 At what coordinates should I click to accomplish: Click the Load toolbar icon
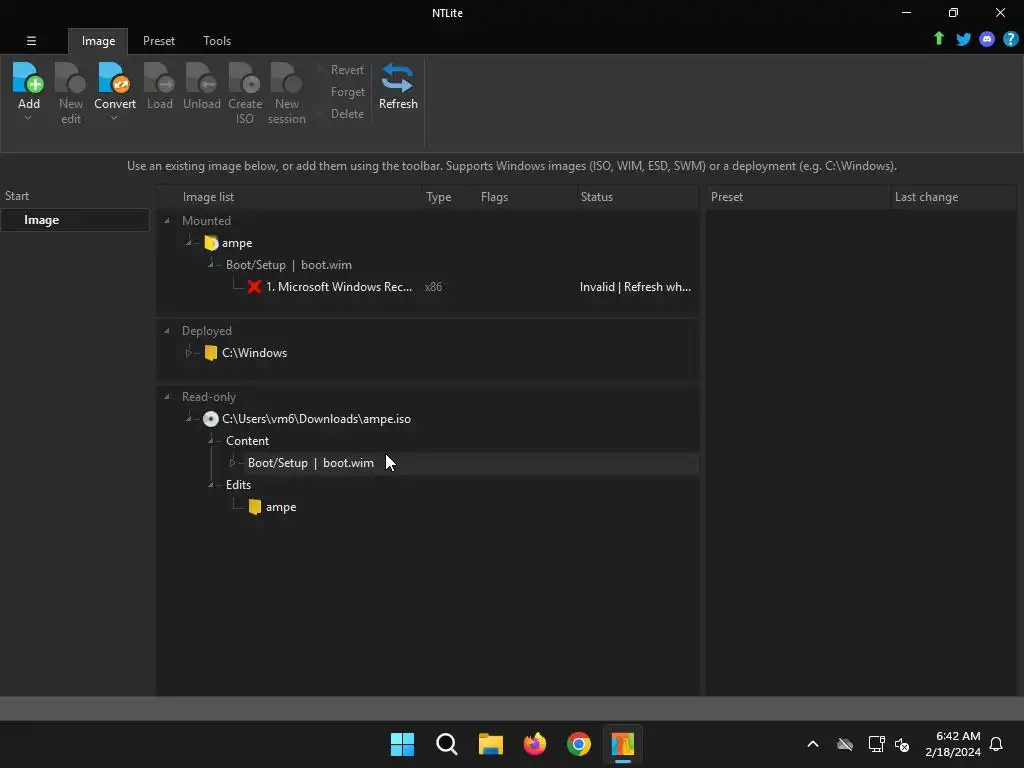click(159, 77)
